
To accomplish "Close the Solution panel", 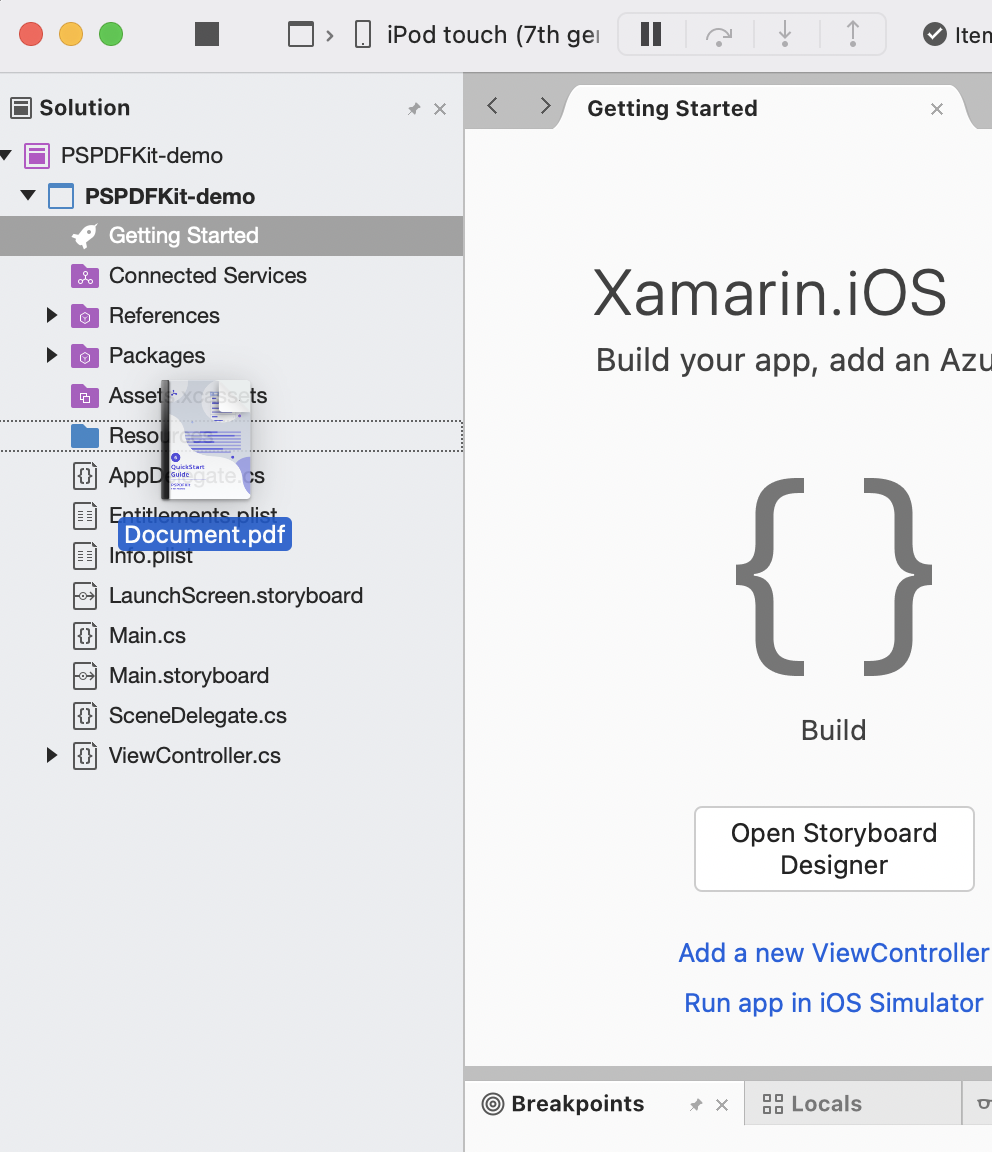I will click(440, 109).
